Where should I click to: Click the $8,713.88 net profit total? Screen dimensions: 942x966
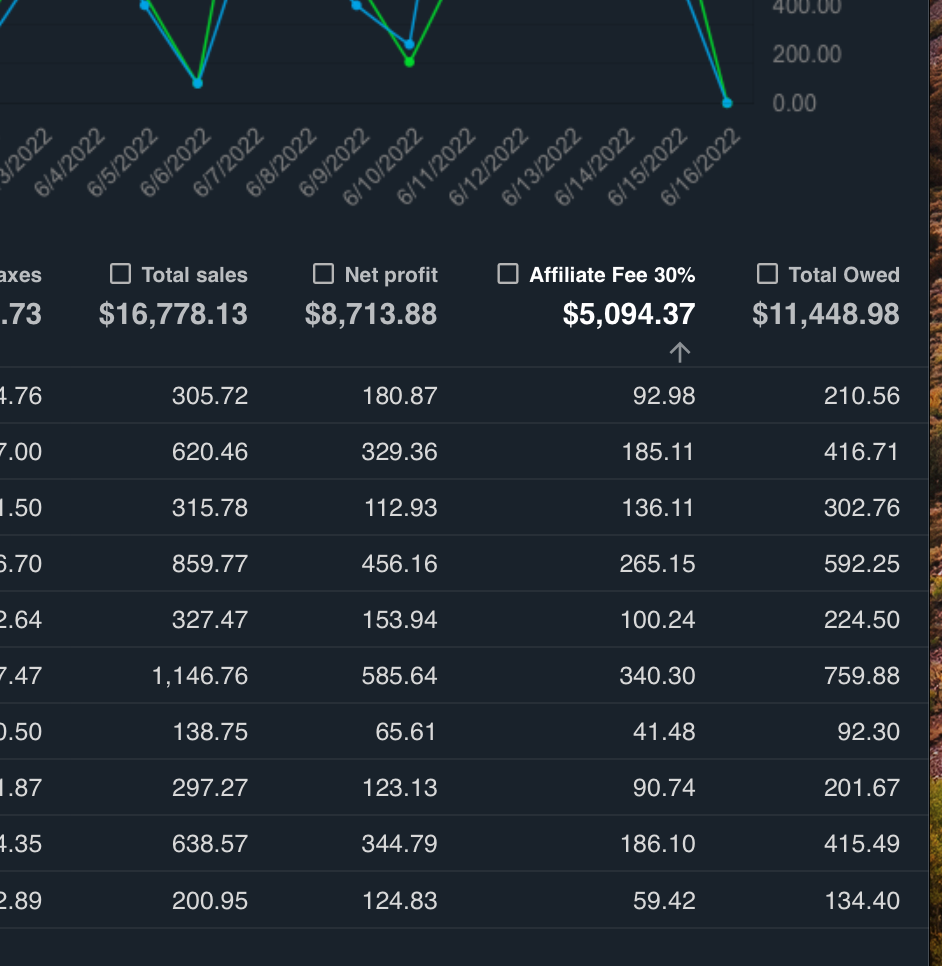(x=371, y=315)
